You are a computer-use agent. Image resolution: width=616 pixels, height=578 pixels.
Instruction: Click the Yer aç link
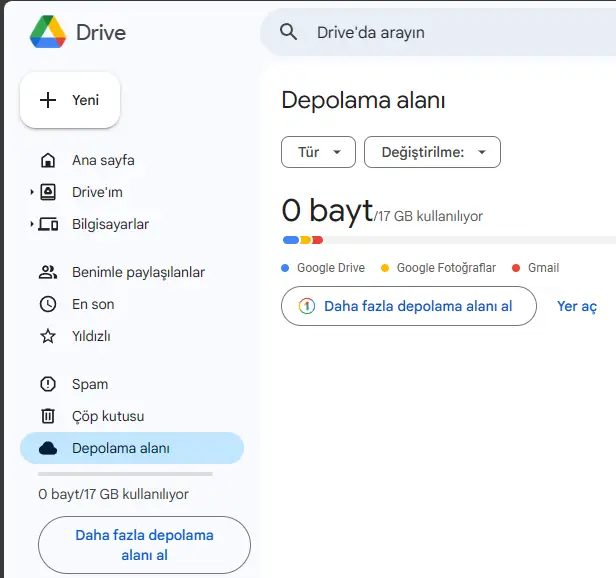tap(577, 306)
